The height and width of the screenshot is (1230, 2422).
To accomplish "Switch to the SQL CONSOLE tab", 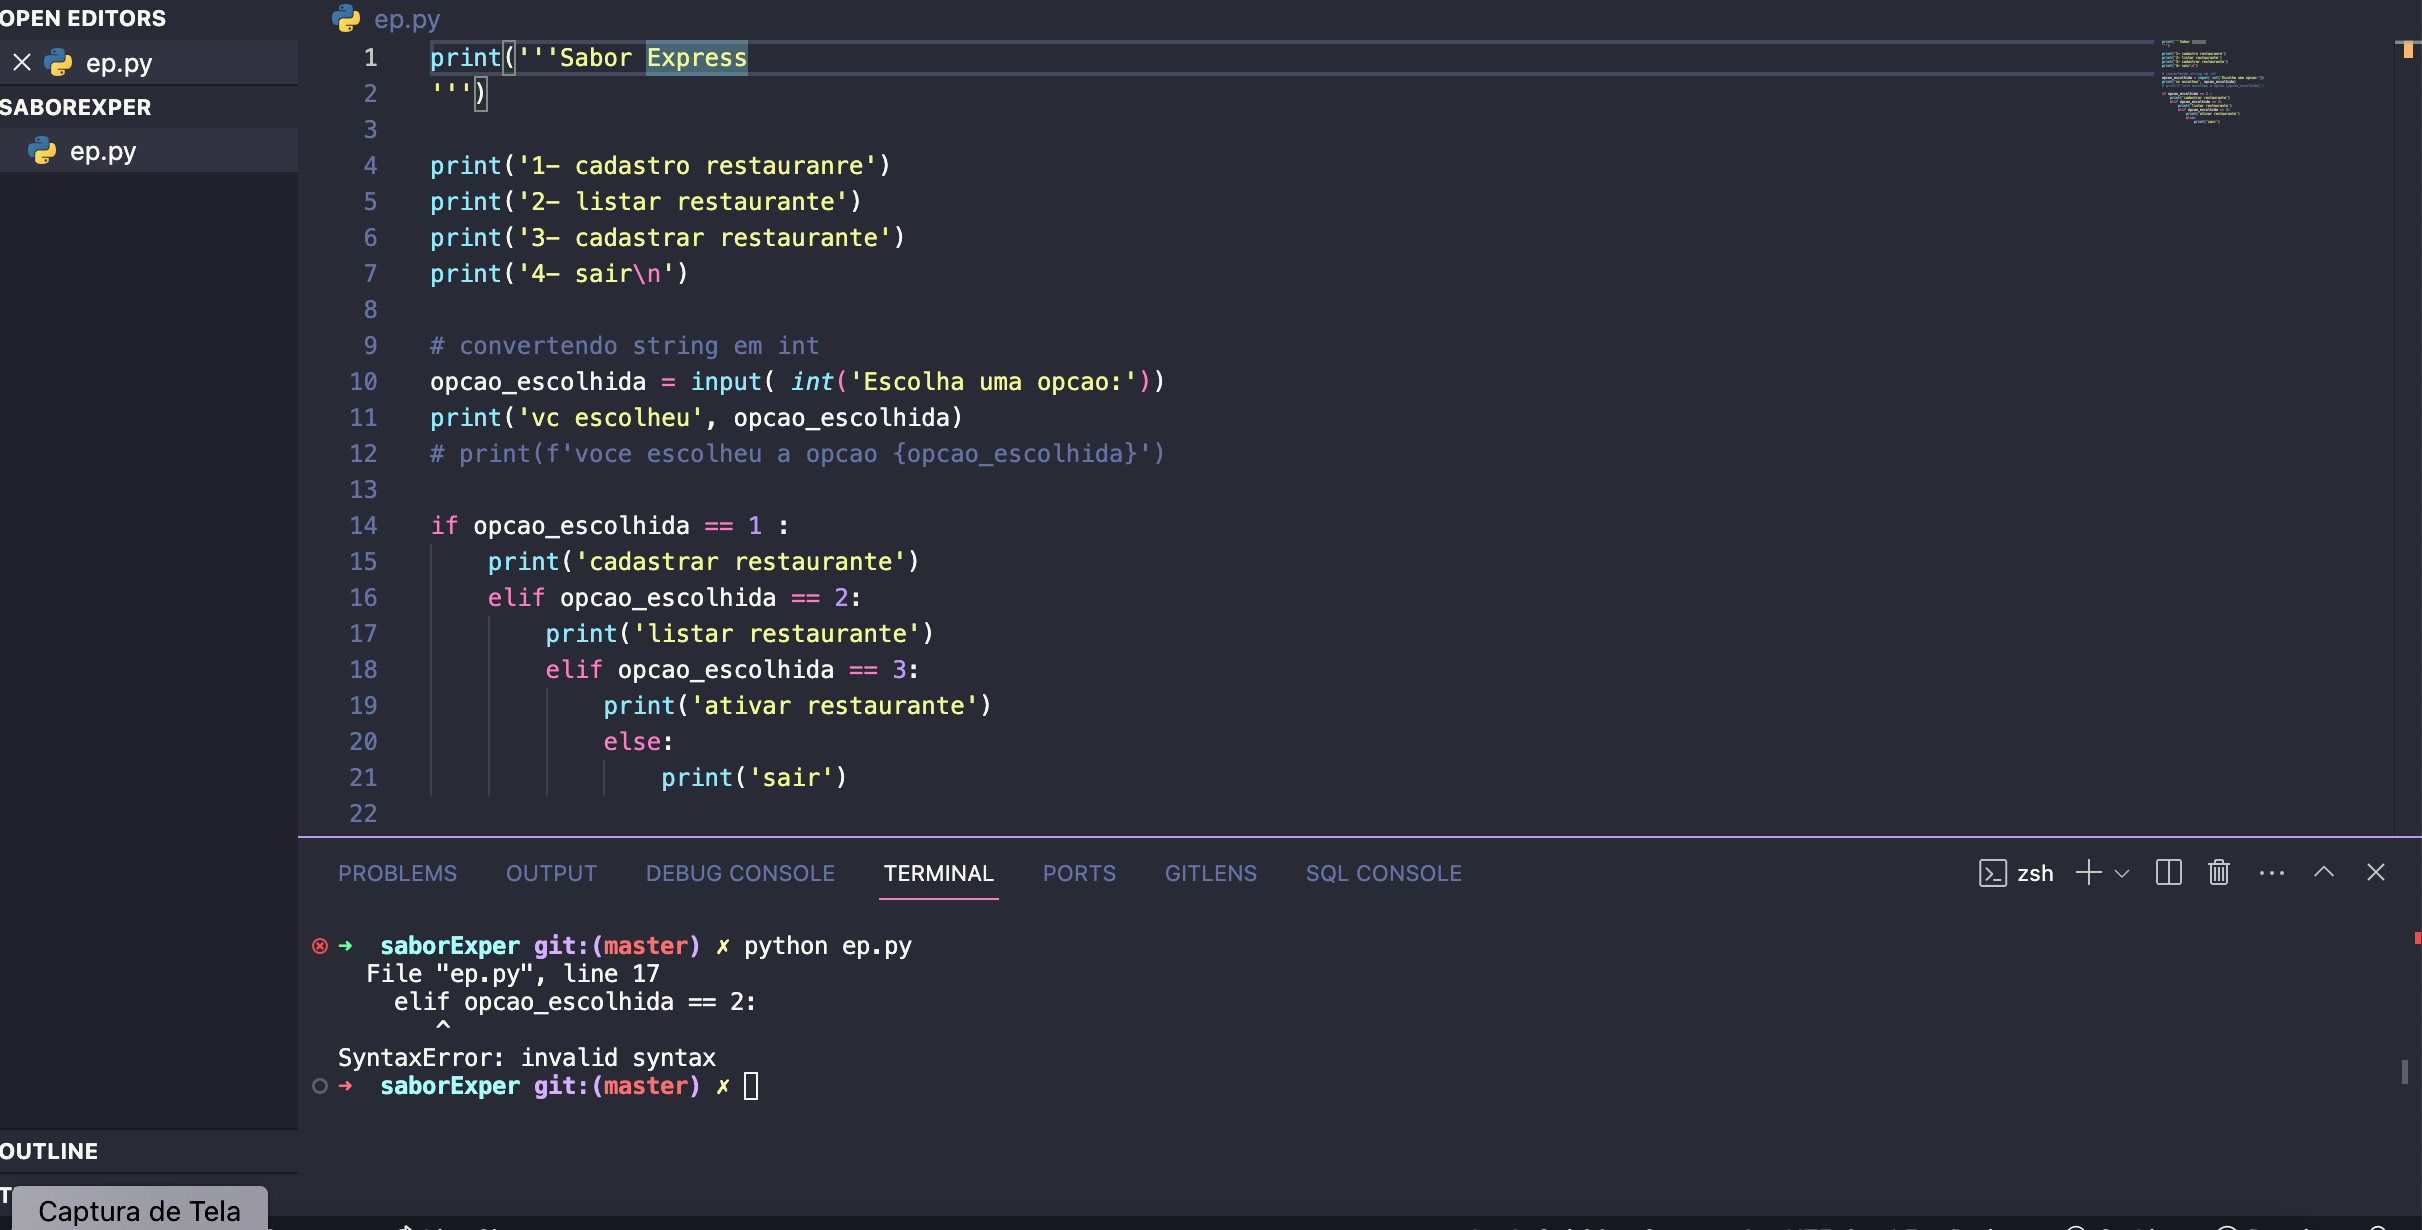I will (x=1383, y=873).
